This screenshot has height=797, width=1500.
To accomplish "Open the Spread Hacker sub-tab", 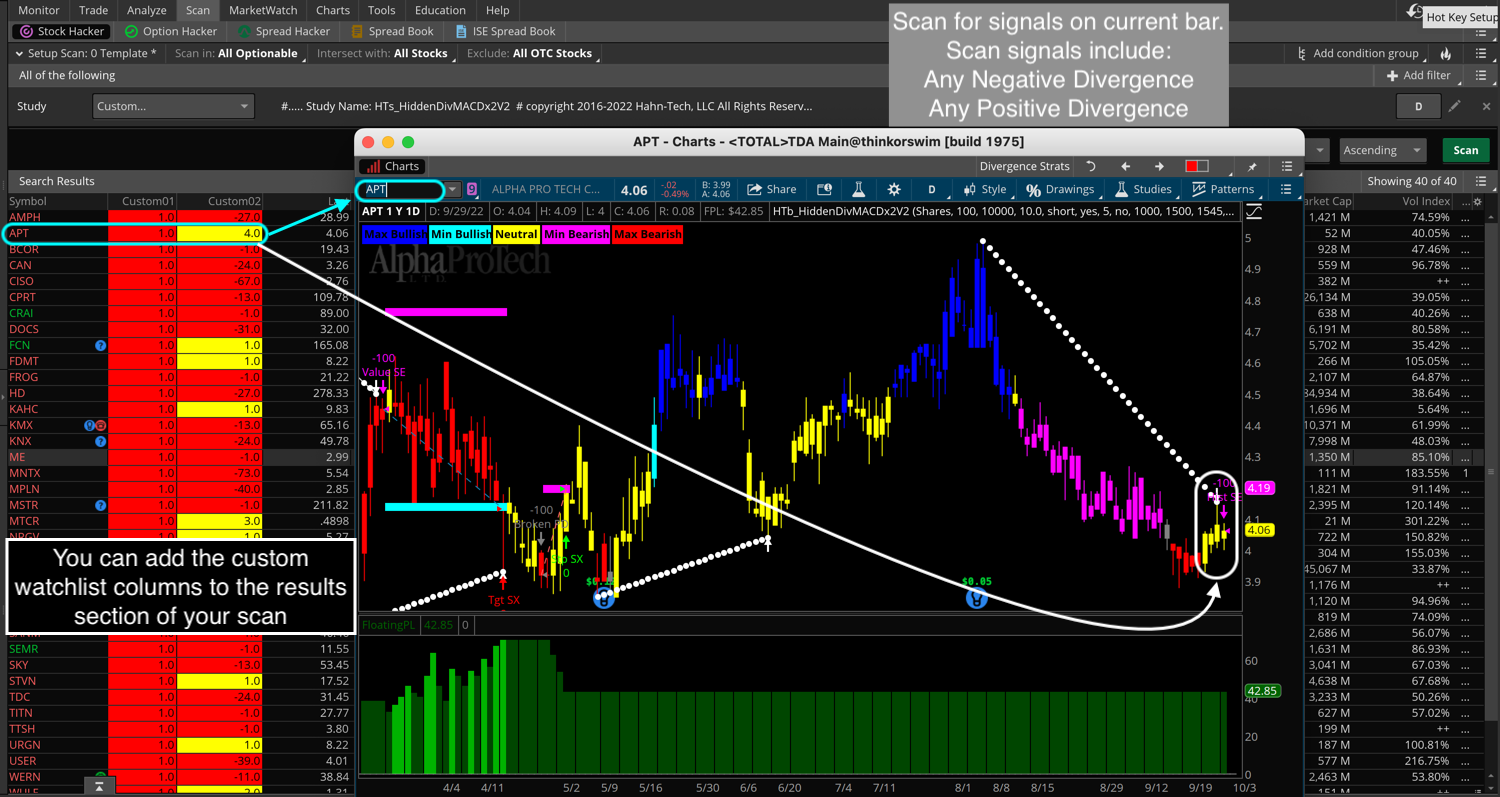I will (x=284, y=31).
